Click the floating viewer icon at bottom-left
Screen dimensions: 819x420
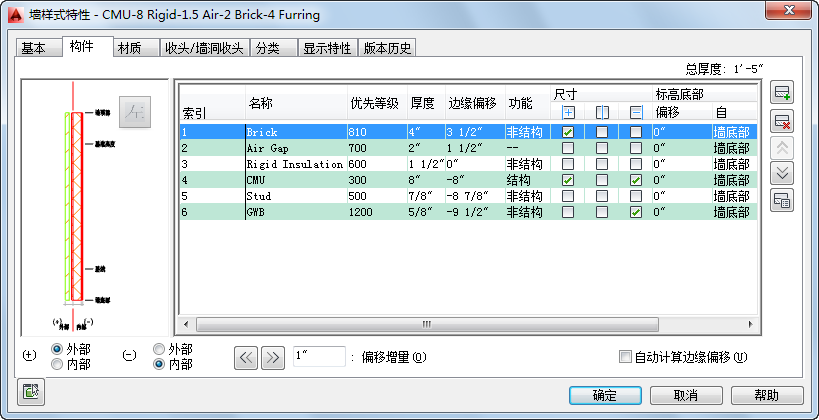click(x=30, y=392)
